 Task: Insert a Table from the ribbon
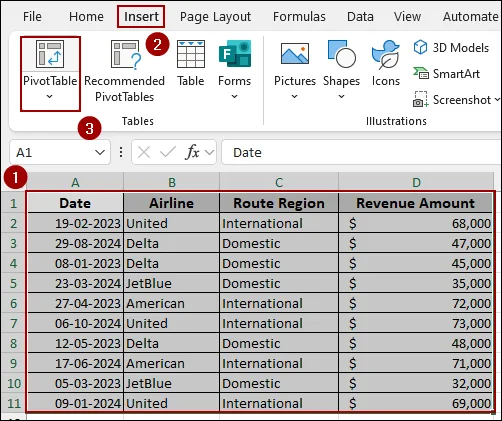(191, 64)
